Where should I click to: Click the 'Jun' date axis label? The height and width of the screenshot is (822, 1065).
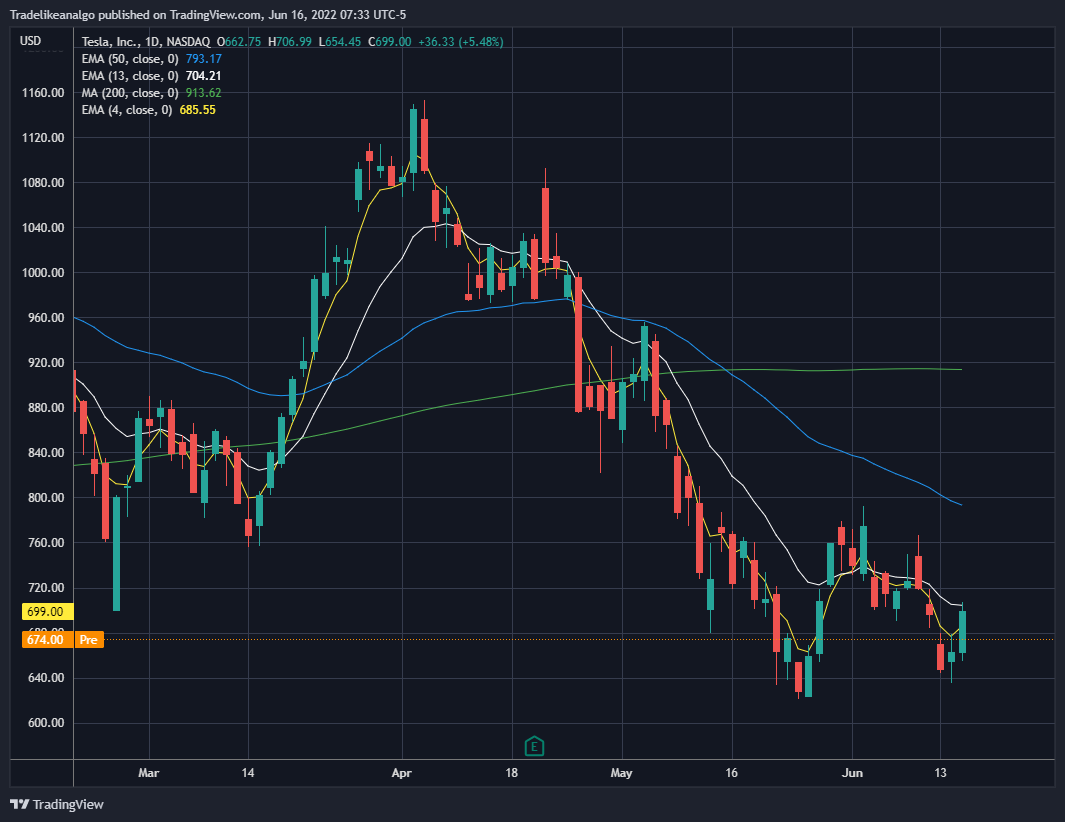pos(852,773)
